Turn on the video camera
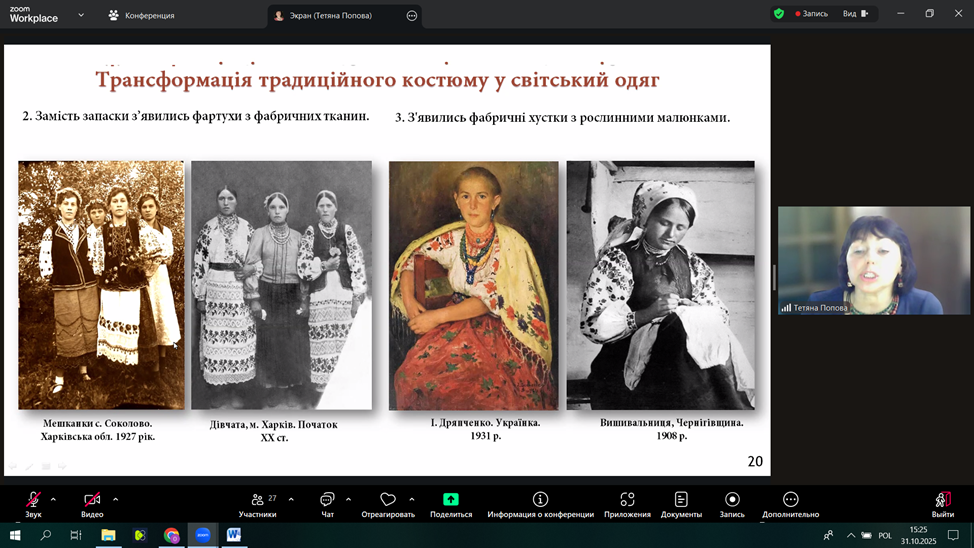 tap(92, 504)
